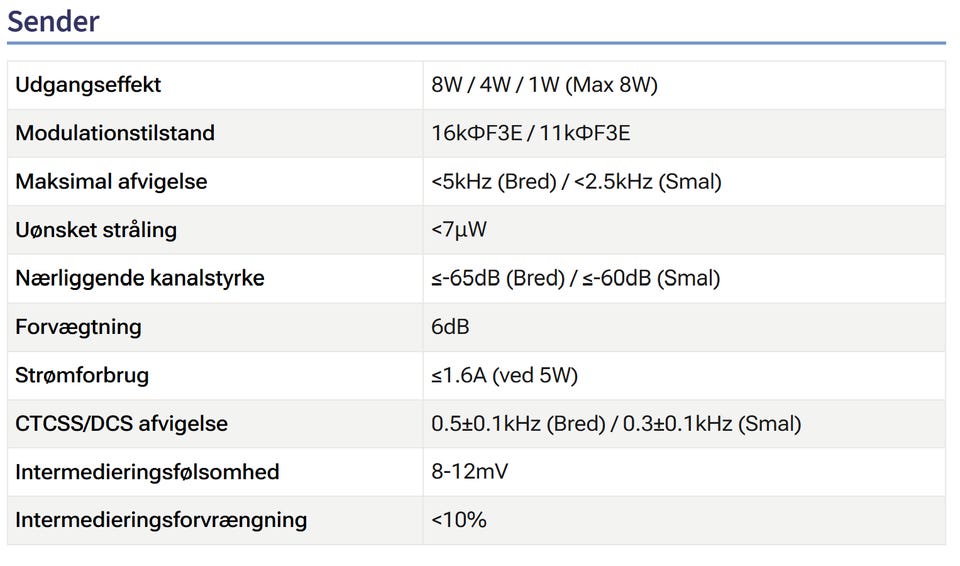
Task: Select the 8-12mV value cell
Action: click(x=469, y=472)
